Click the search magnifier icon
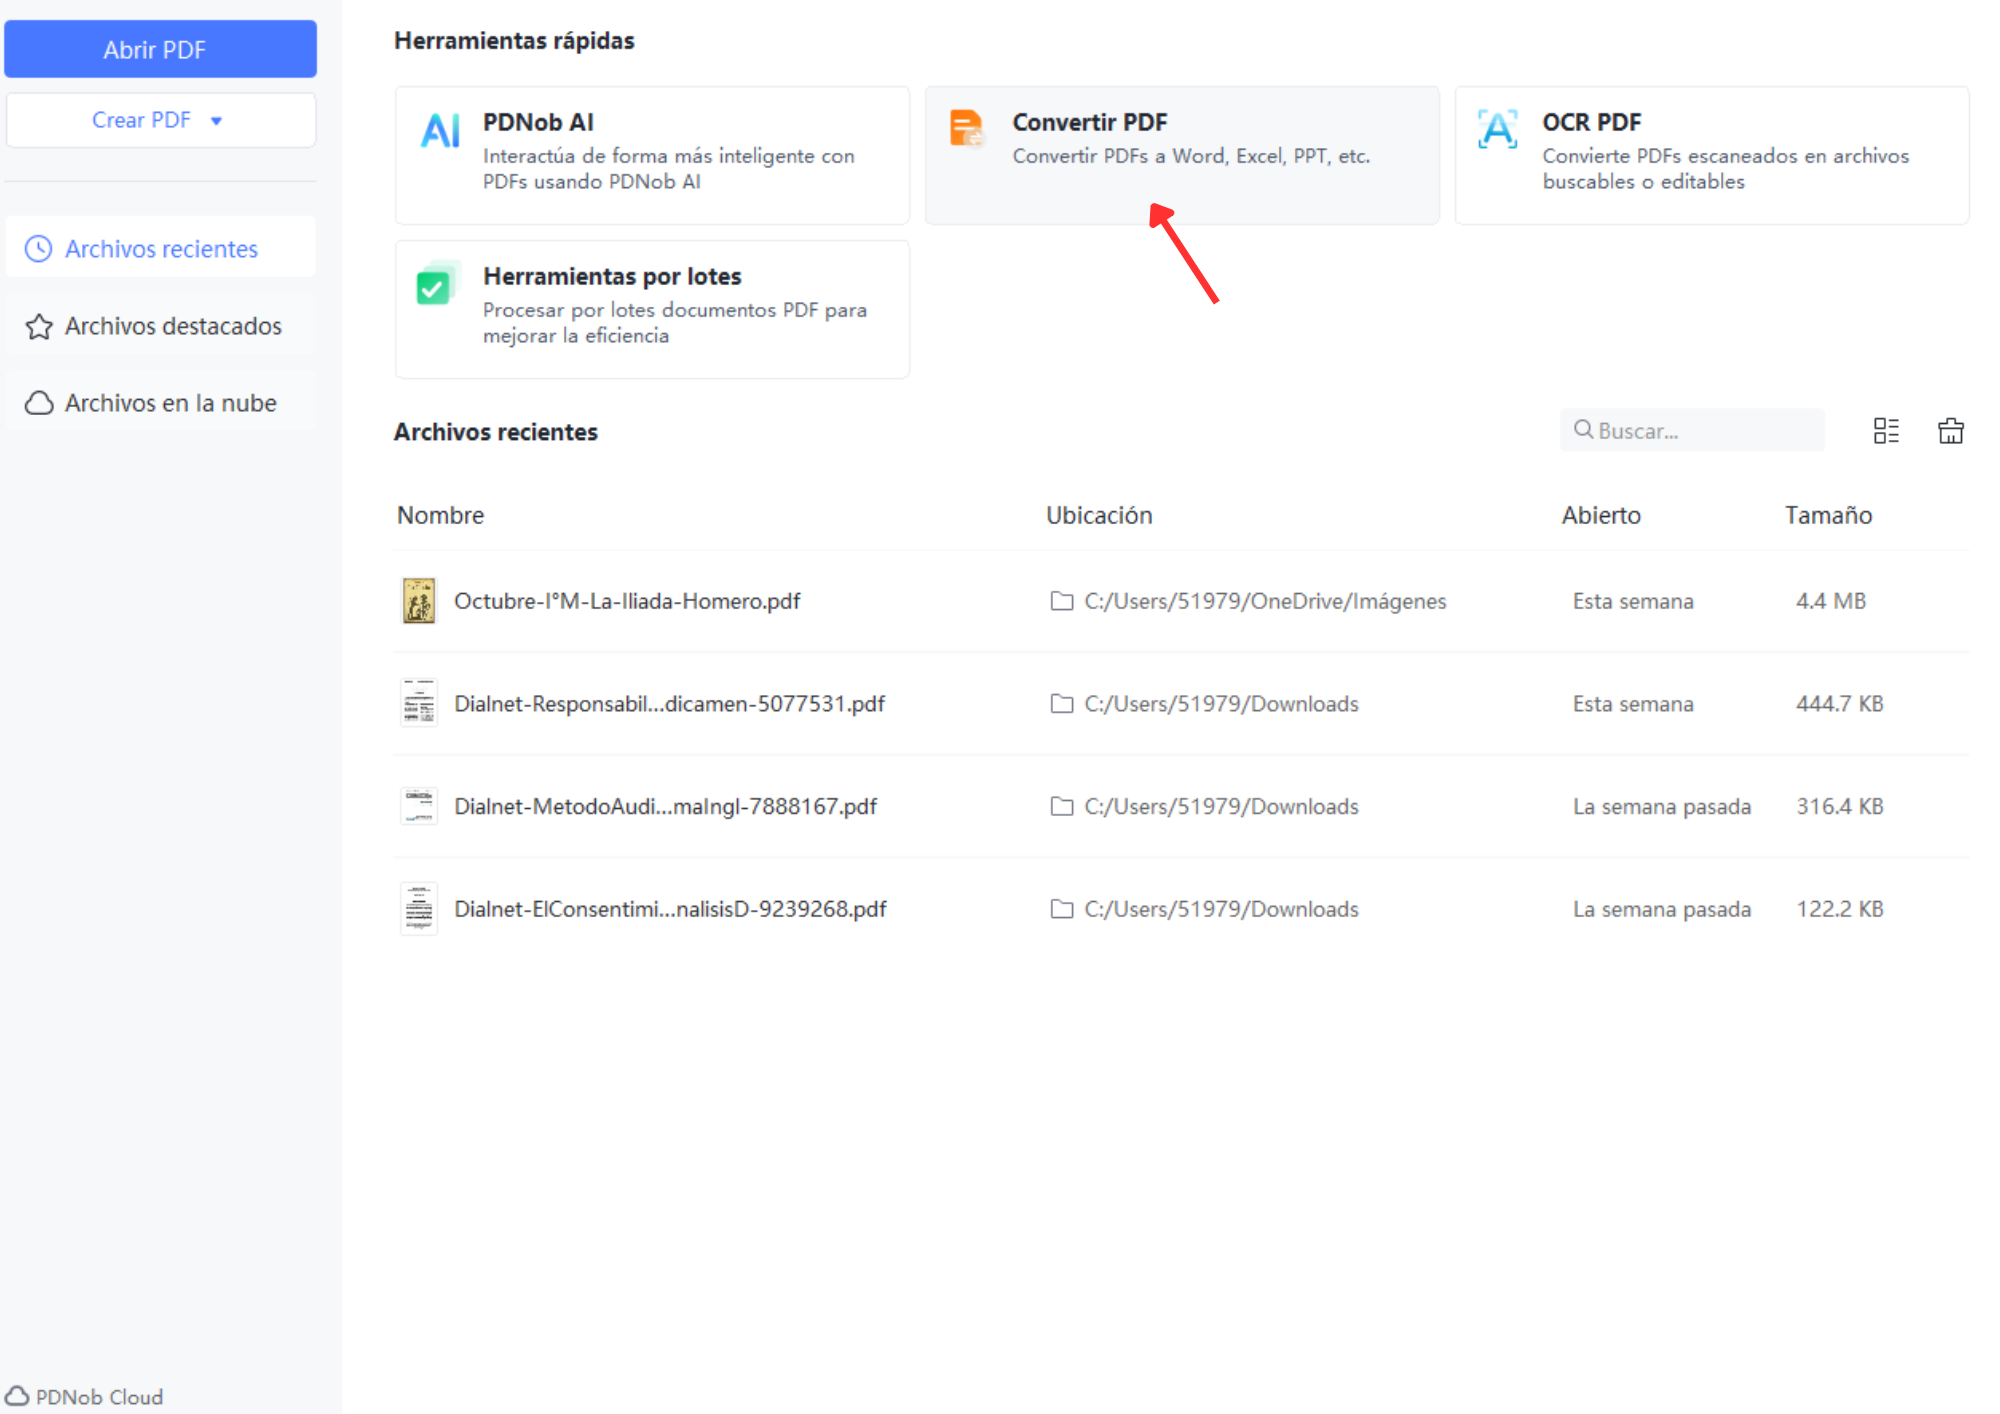The width and height of the screenshot is (2000, 1414). (1583, 430)
